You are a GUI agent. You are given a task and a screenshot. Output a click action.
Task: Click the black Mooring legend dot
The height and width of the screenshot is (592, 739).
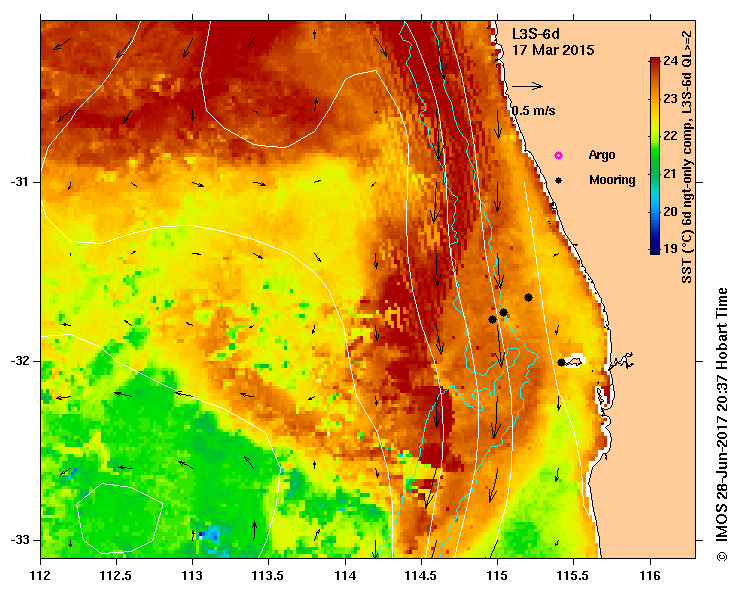click(558, 180)
